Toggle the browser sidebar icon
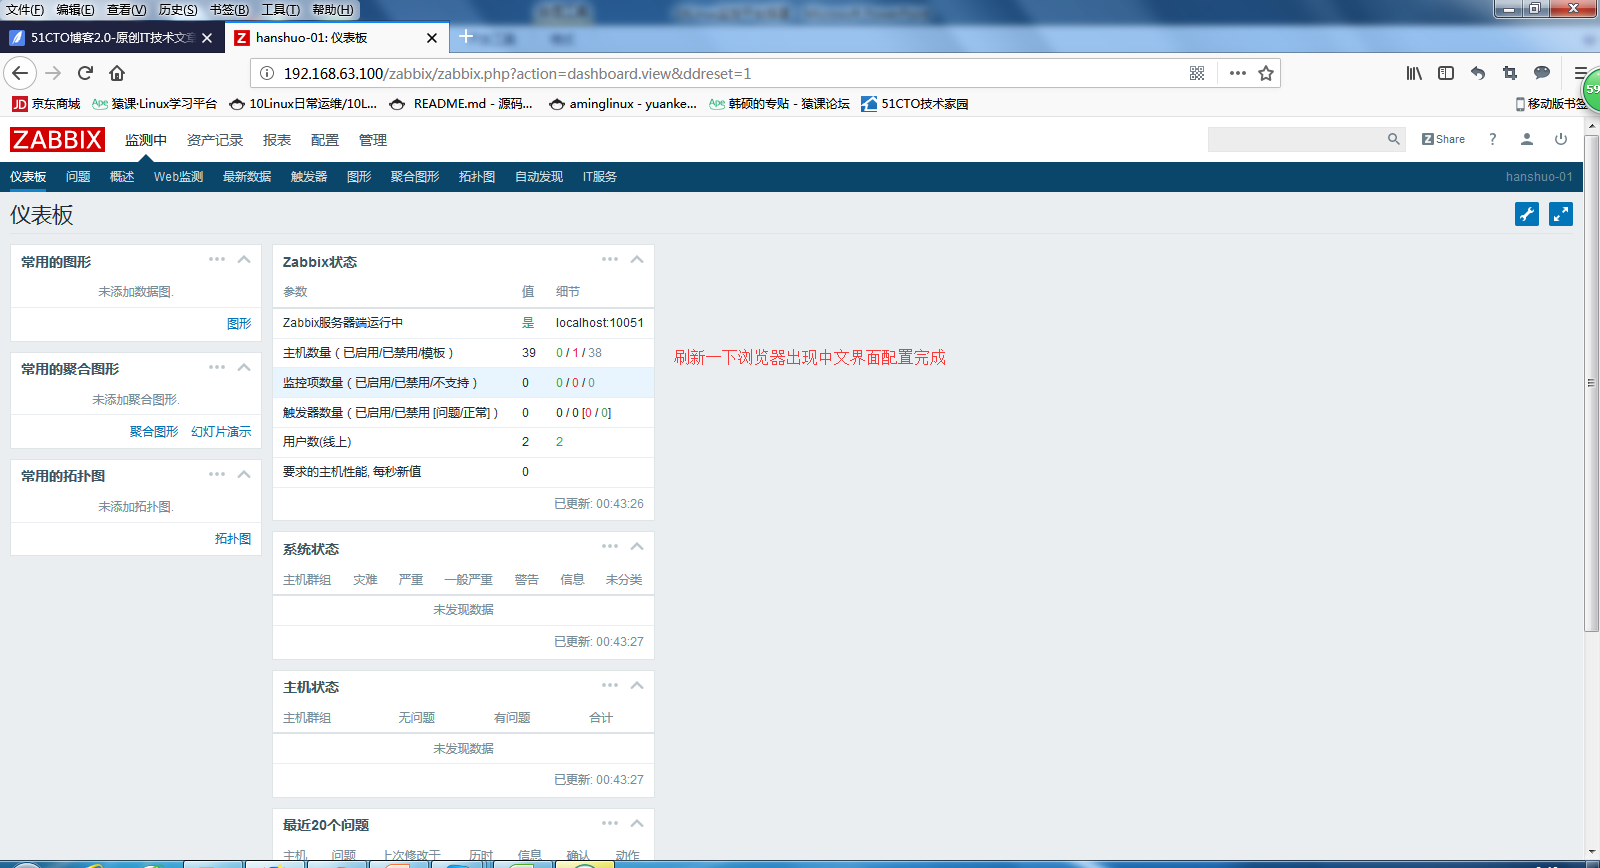1600x868 pixels. pos(1446,73)
